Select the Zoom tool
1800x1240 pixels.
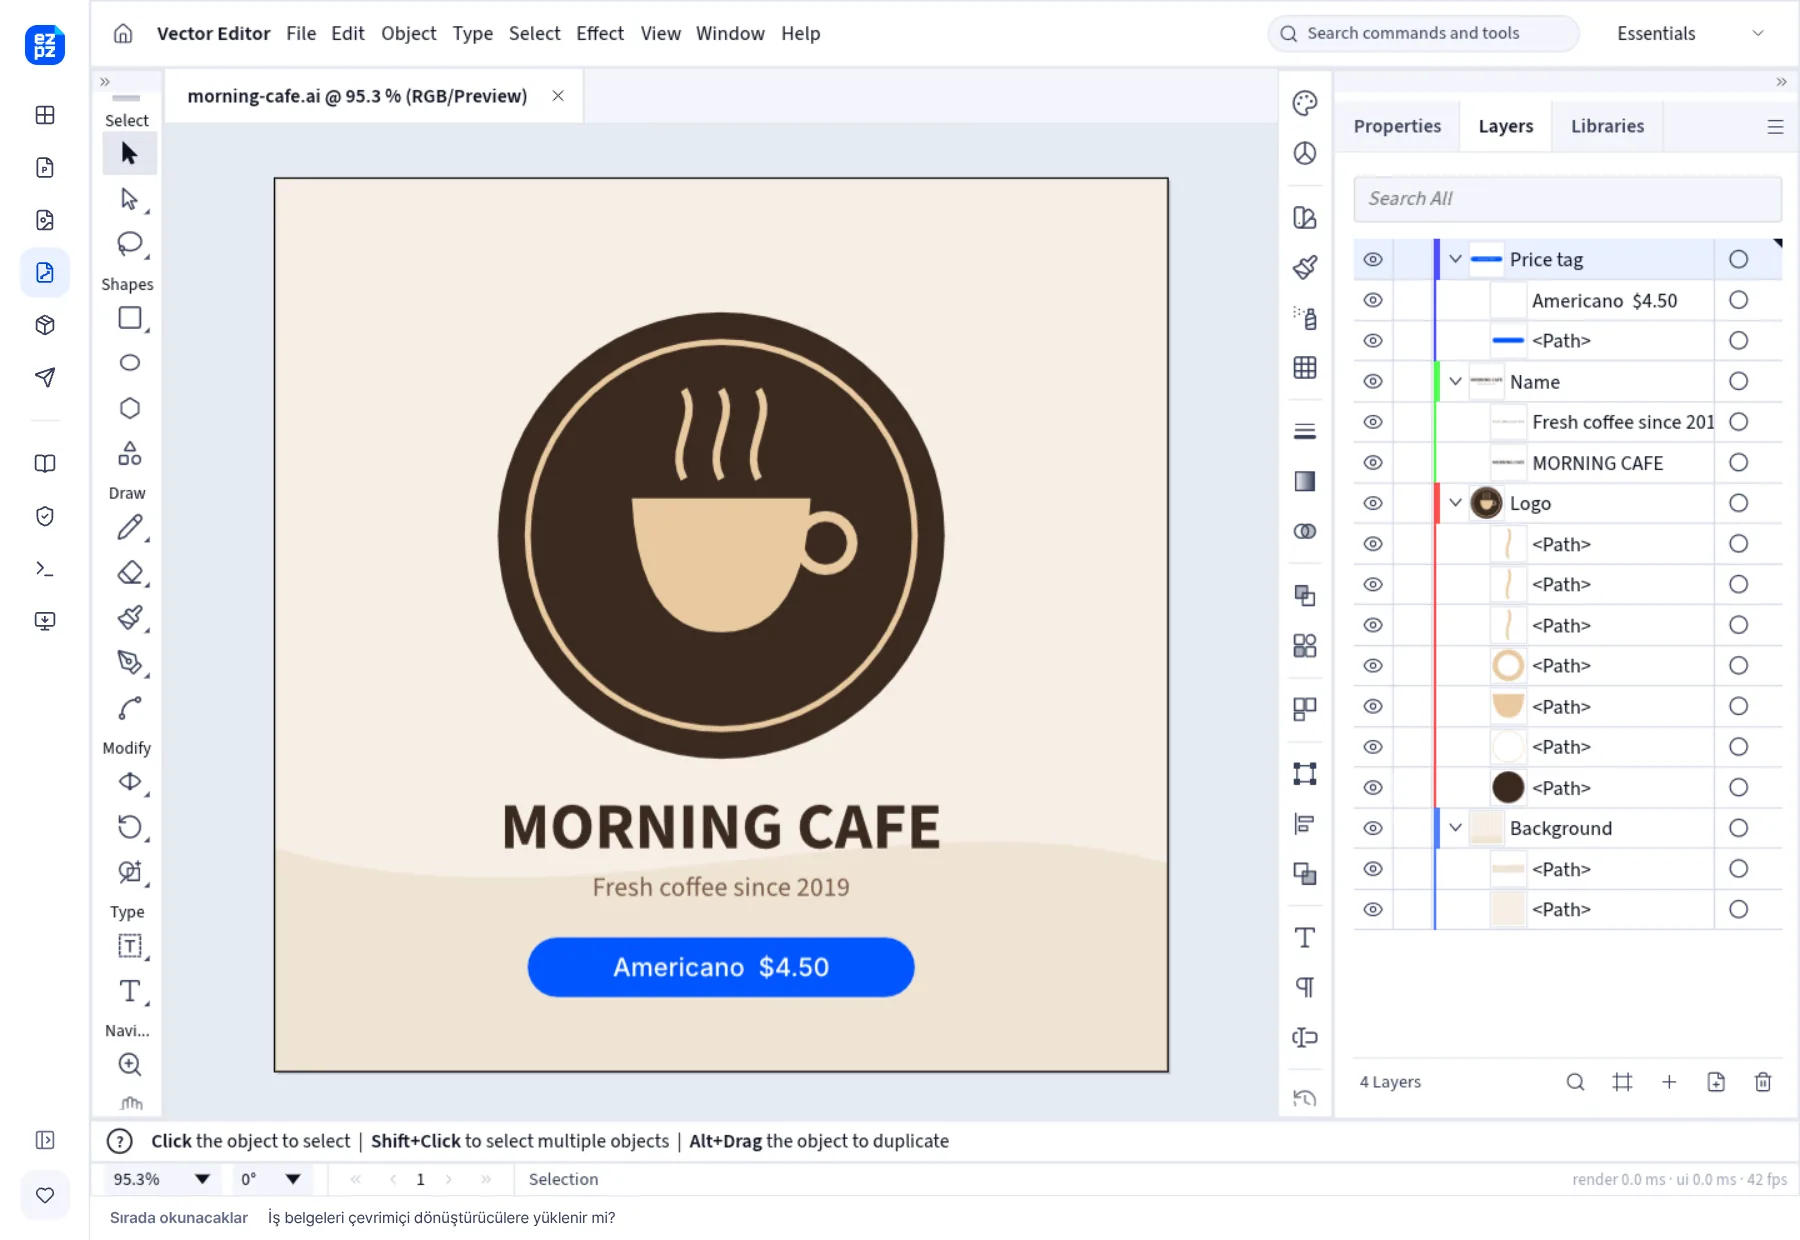[129, 1064]
